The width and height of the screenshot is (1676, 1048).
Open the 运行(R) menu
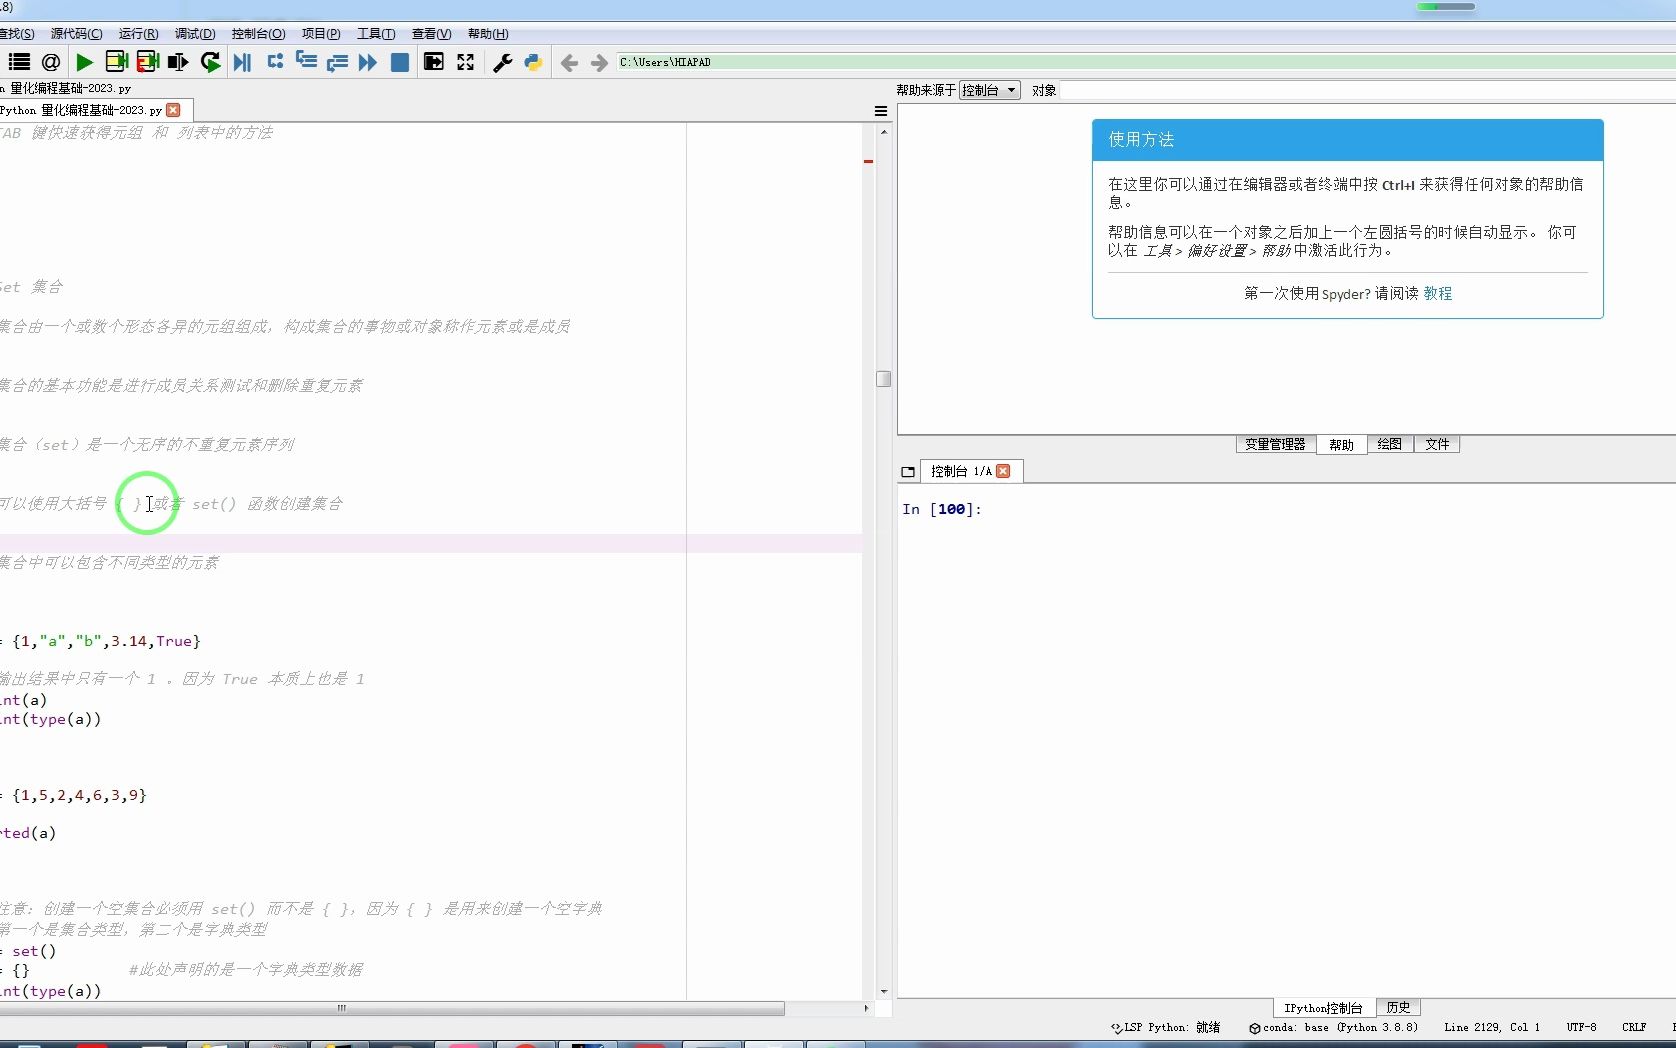[138, 34]
